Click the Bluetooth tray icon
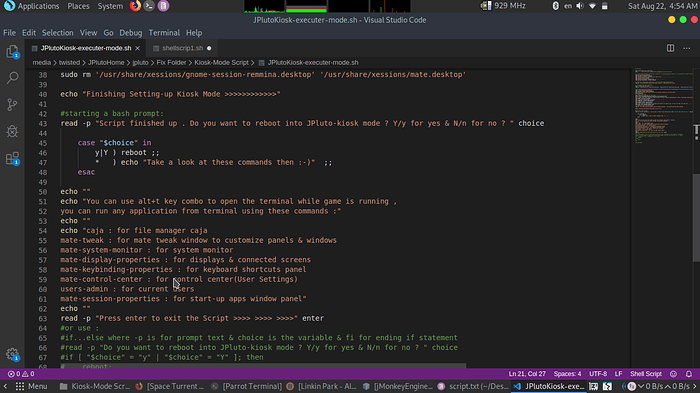This screenshot has height=393, width=700. pos(555,6)
